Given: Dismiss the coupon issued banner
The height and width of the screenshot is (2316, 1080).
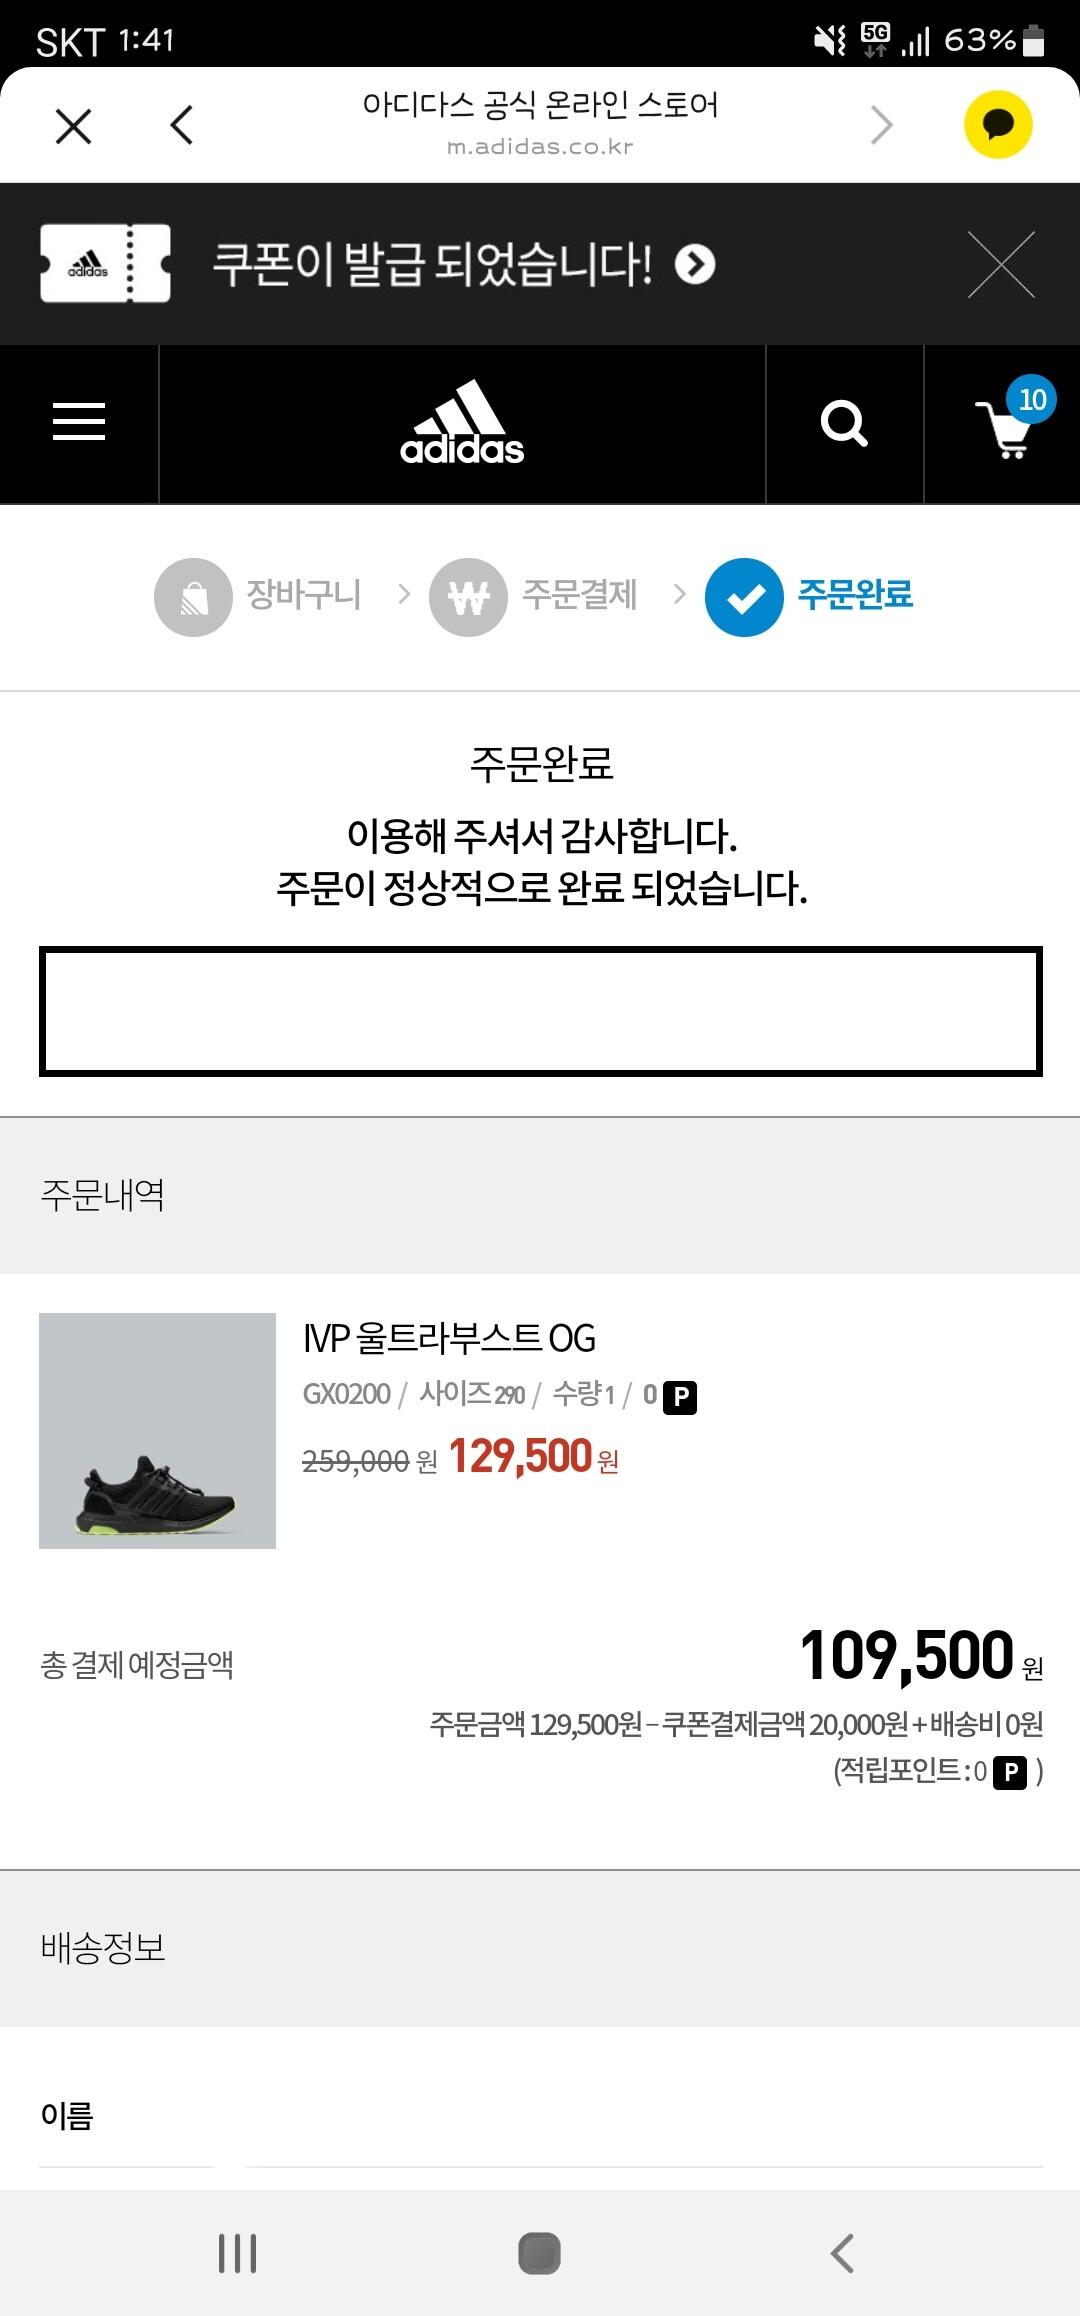Looking at the screenshot, I should [1001, 265].
